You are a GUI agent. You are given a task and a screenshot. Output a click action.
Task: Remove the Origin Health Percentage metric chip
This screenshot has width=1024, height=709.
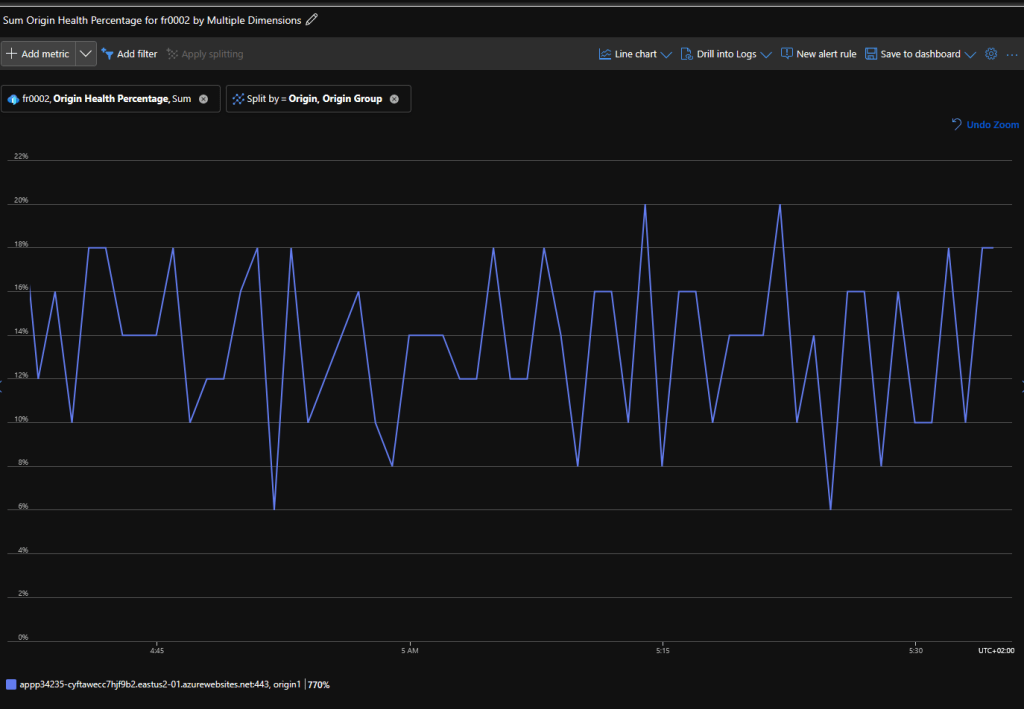tap(204, 99)
